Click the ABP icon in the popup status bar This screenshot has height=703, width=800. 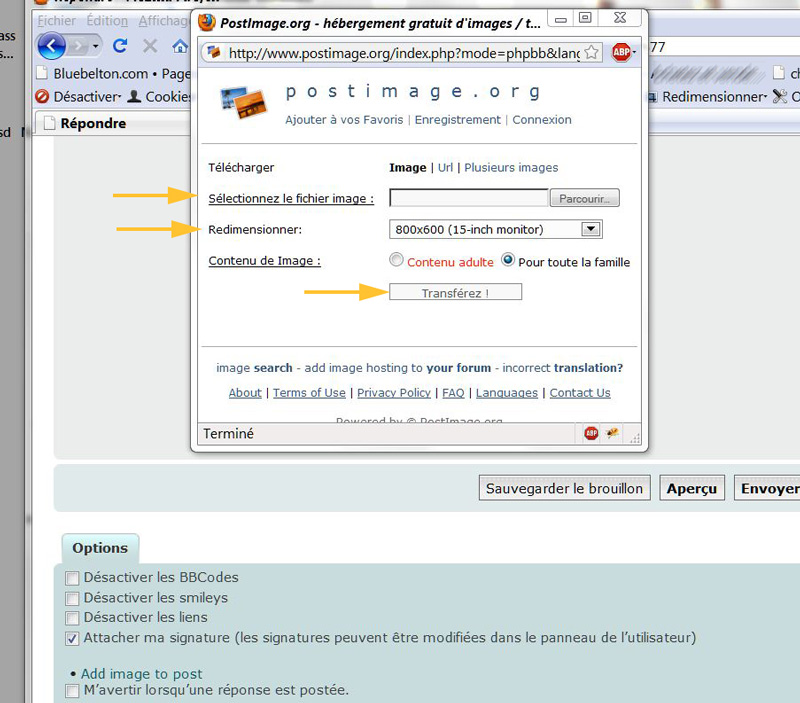click(591, 434)
